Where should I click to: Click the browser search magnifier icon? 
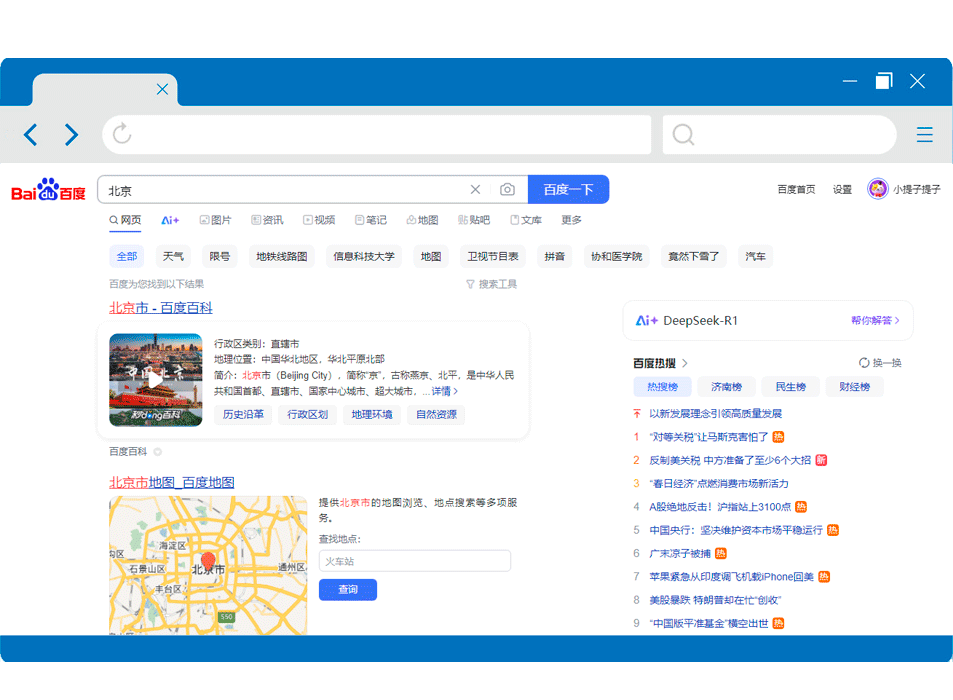pos(683,134)
